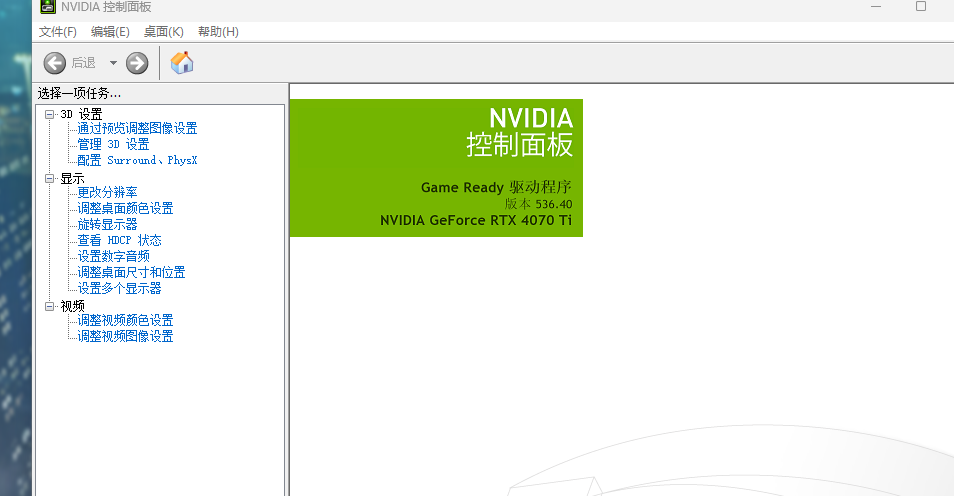Open 调整桌面尺寸和位置 page
Image resolution: width=954 pixels, height=496 pixels.
131,272
